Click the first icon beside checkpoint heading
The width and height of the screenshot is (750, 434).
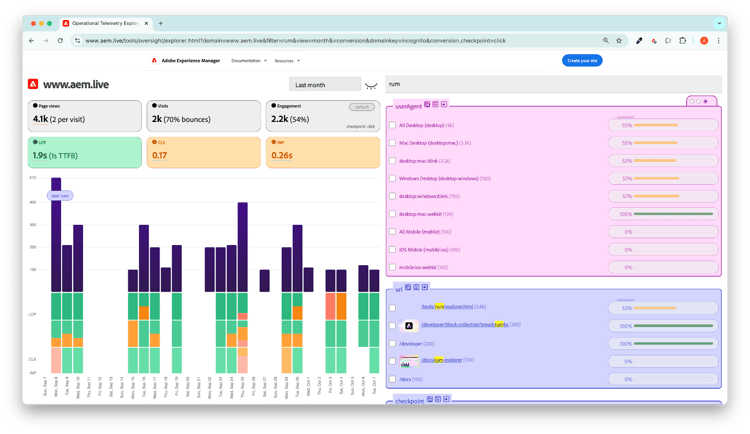(x=430, y=398)
